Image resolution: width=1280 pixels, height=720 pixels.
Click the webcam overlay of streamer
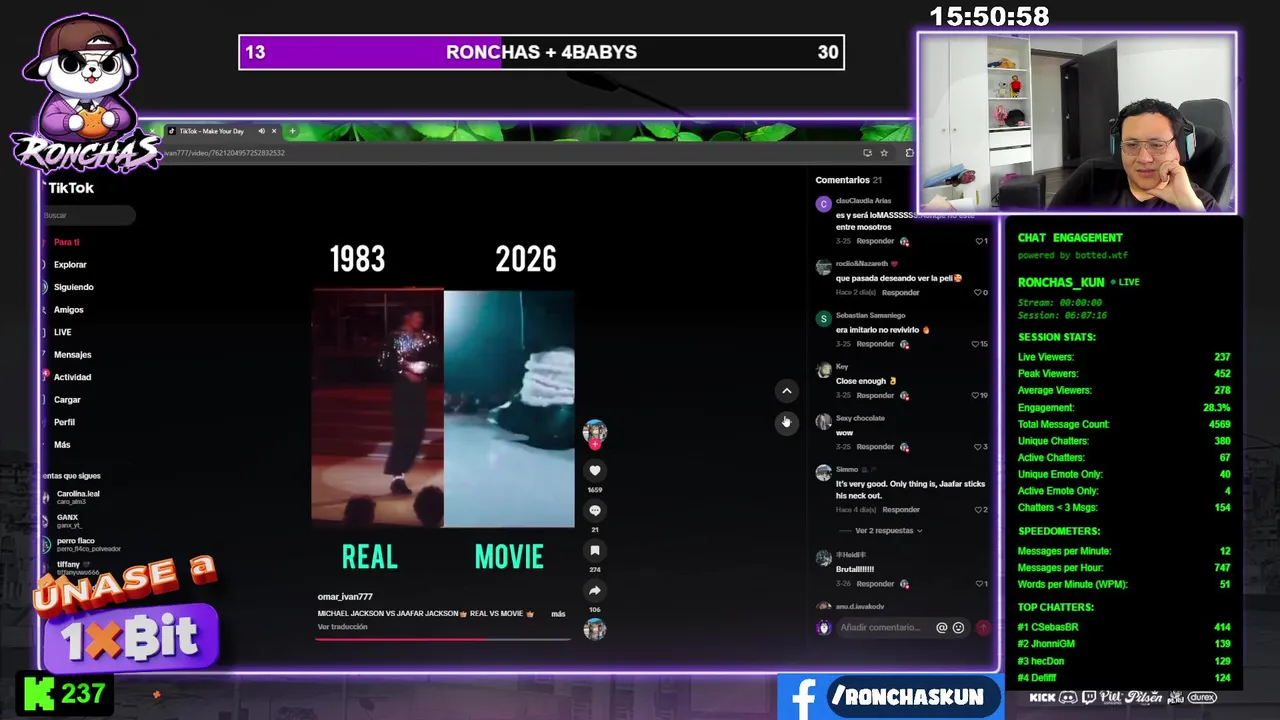[x=1077, y=122]
